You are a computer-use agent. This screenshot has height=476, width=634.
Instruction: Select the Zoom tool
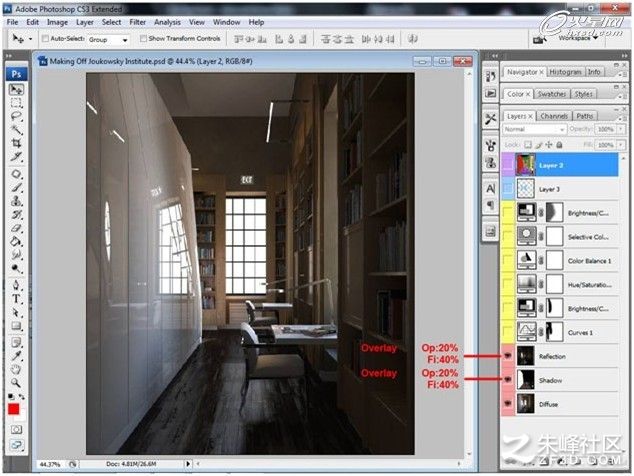16,383
